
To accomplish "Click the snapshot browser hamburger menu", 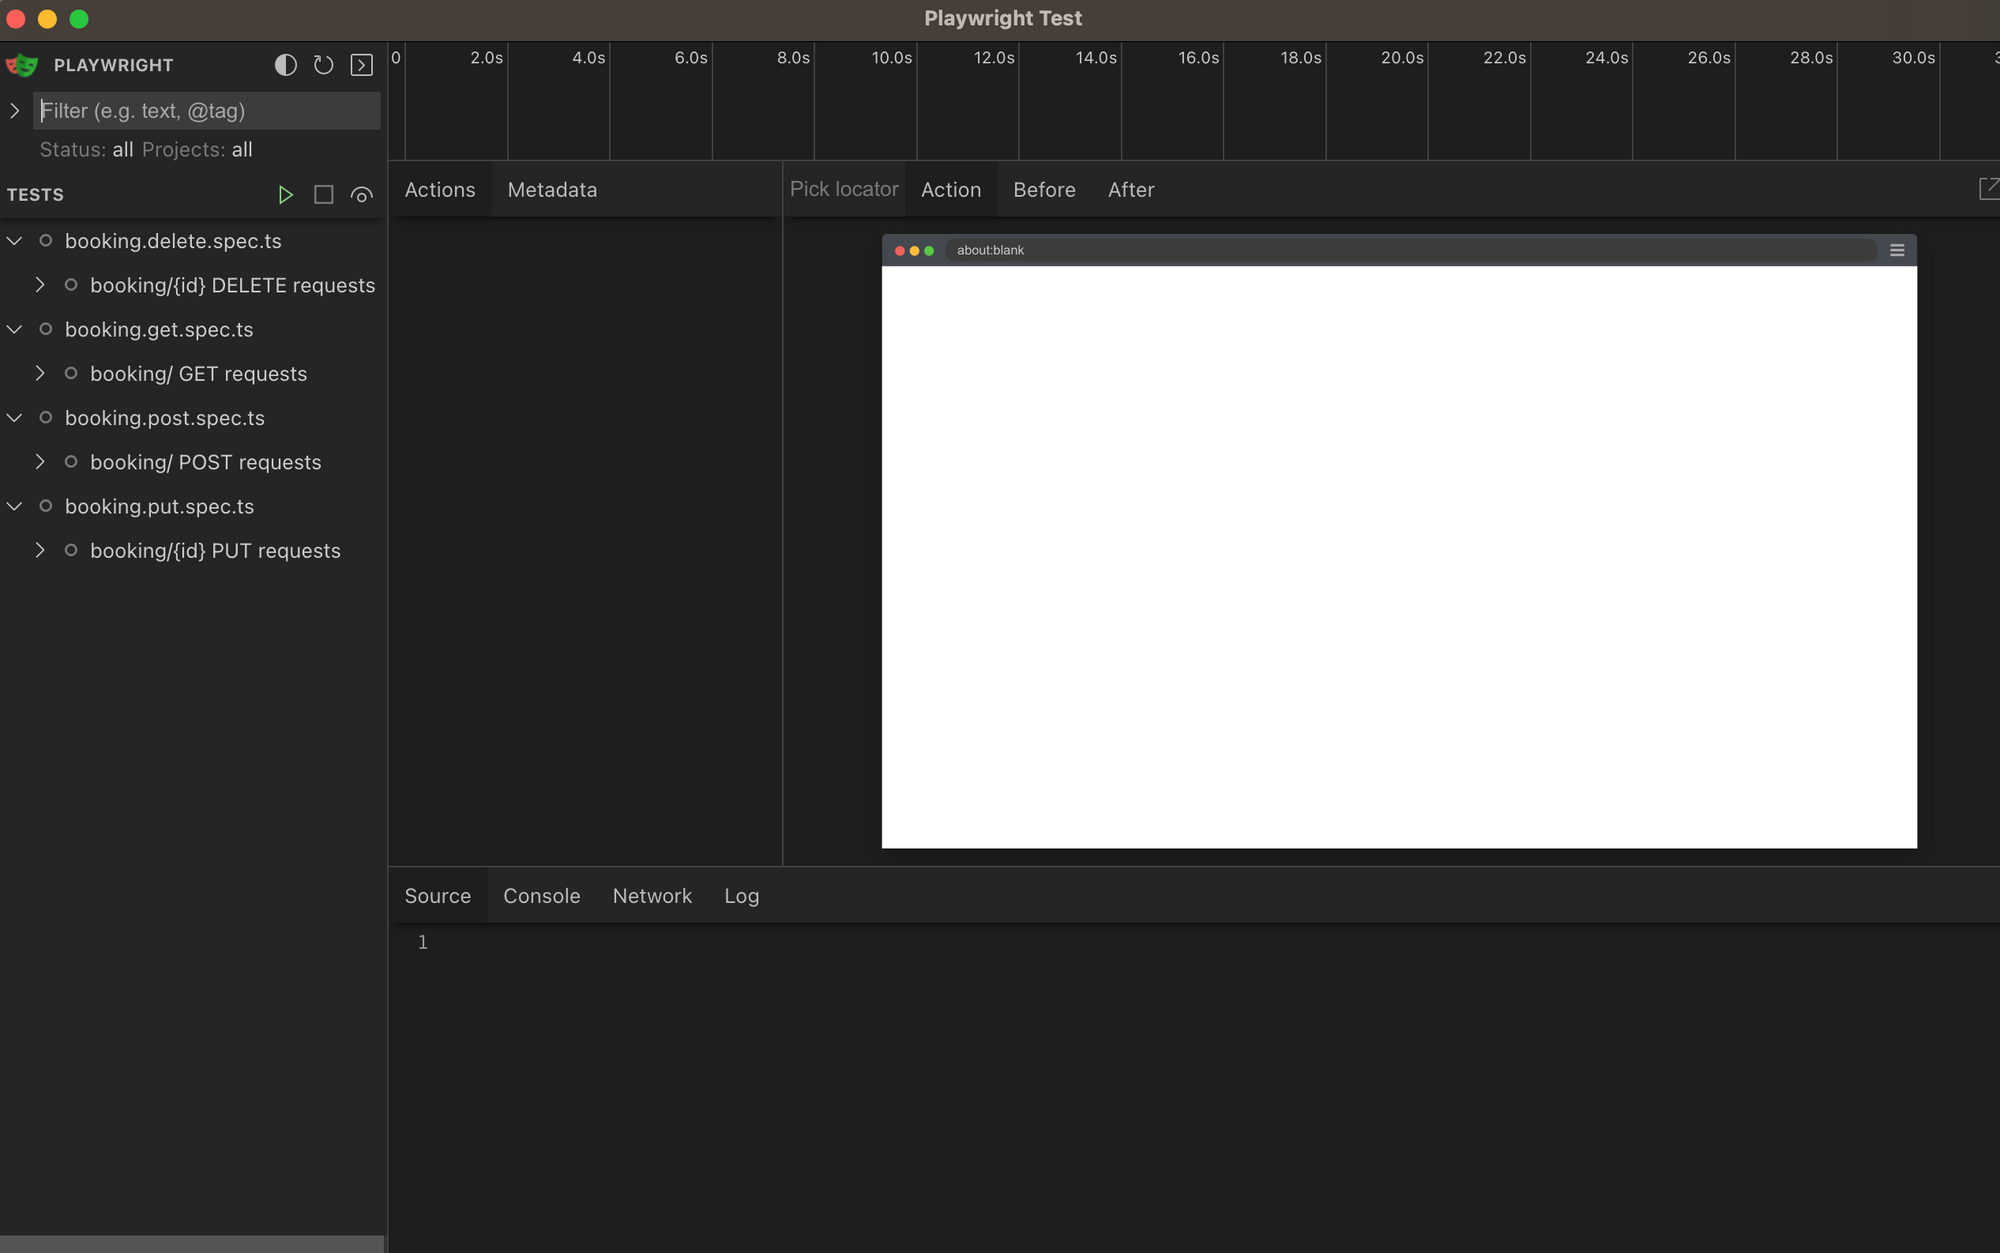I will pyautogui.click(x=1897, y=250).
